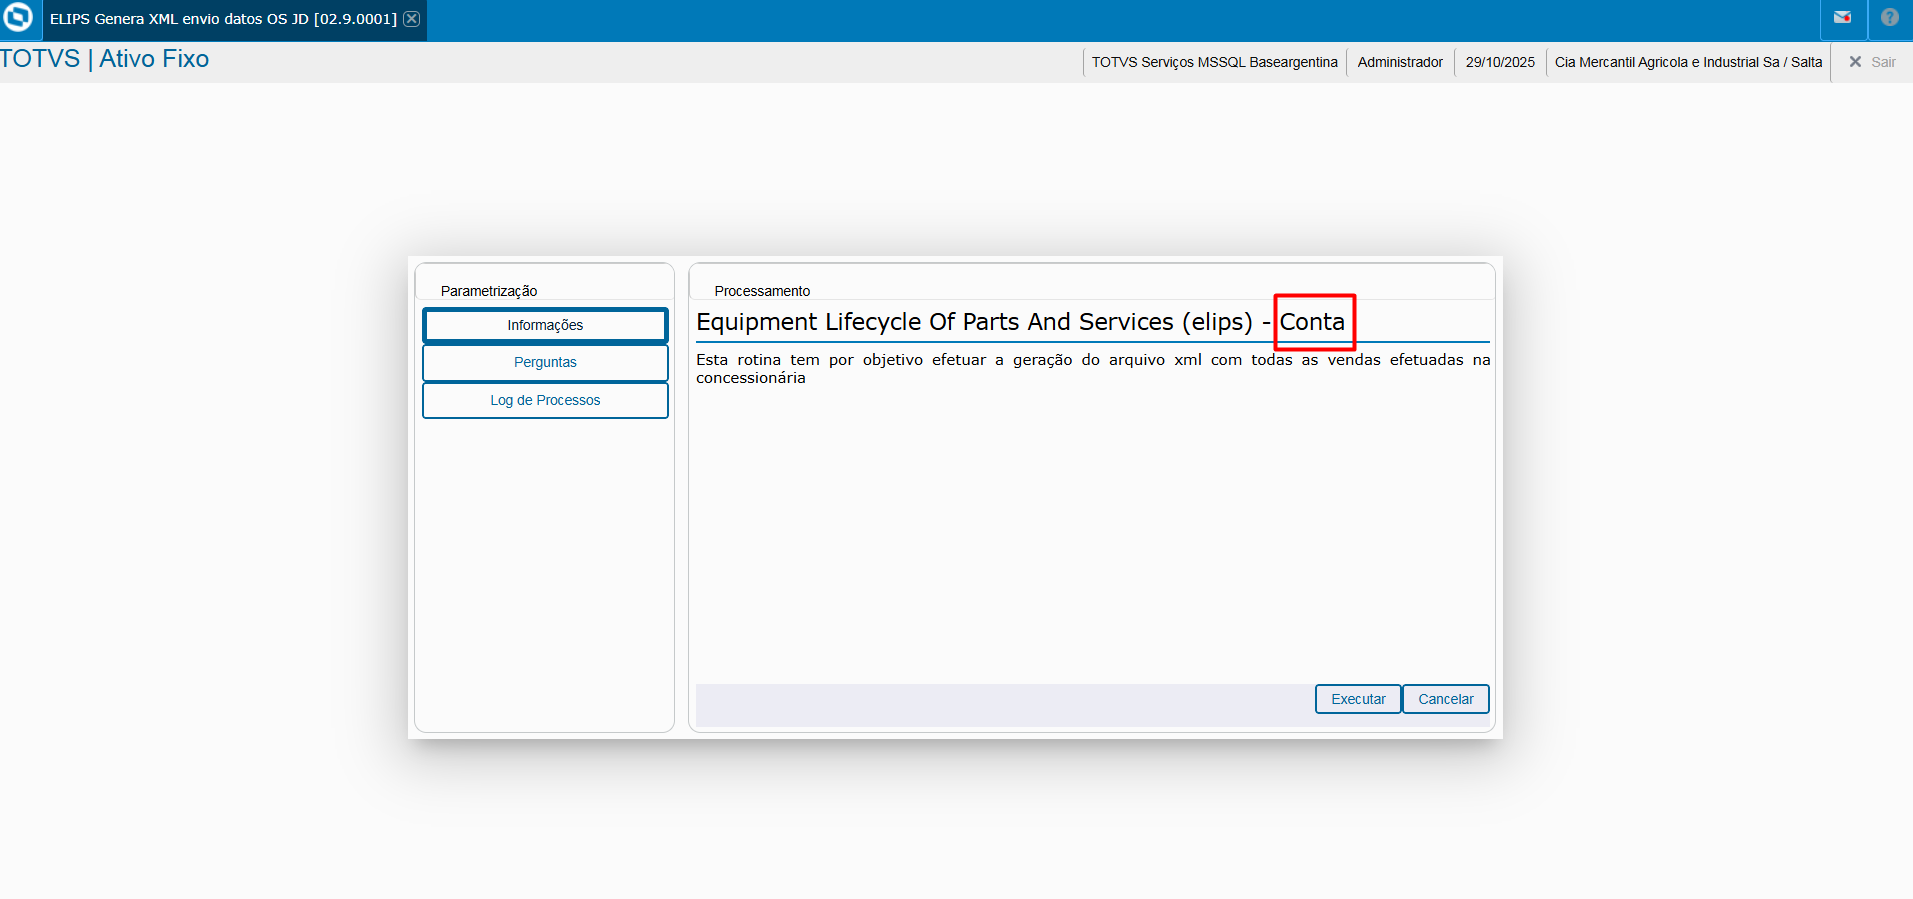Close the ELIPS Genera XML tab
The height and width of the screenshot is (899, 1913).
[411, 19]
